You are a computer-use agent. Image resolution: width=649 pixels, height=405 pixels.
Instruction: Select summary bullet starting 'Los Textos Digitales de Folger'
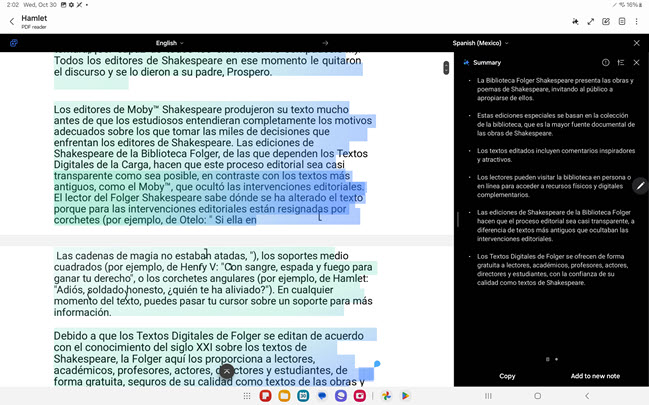(x=552, y=270)
